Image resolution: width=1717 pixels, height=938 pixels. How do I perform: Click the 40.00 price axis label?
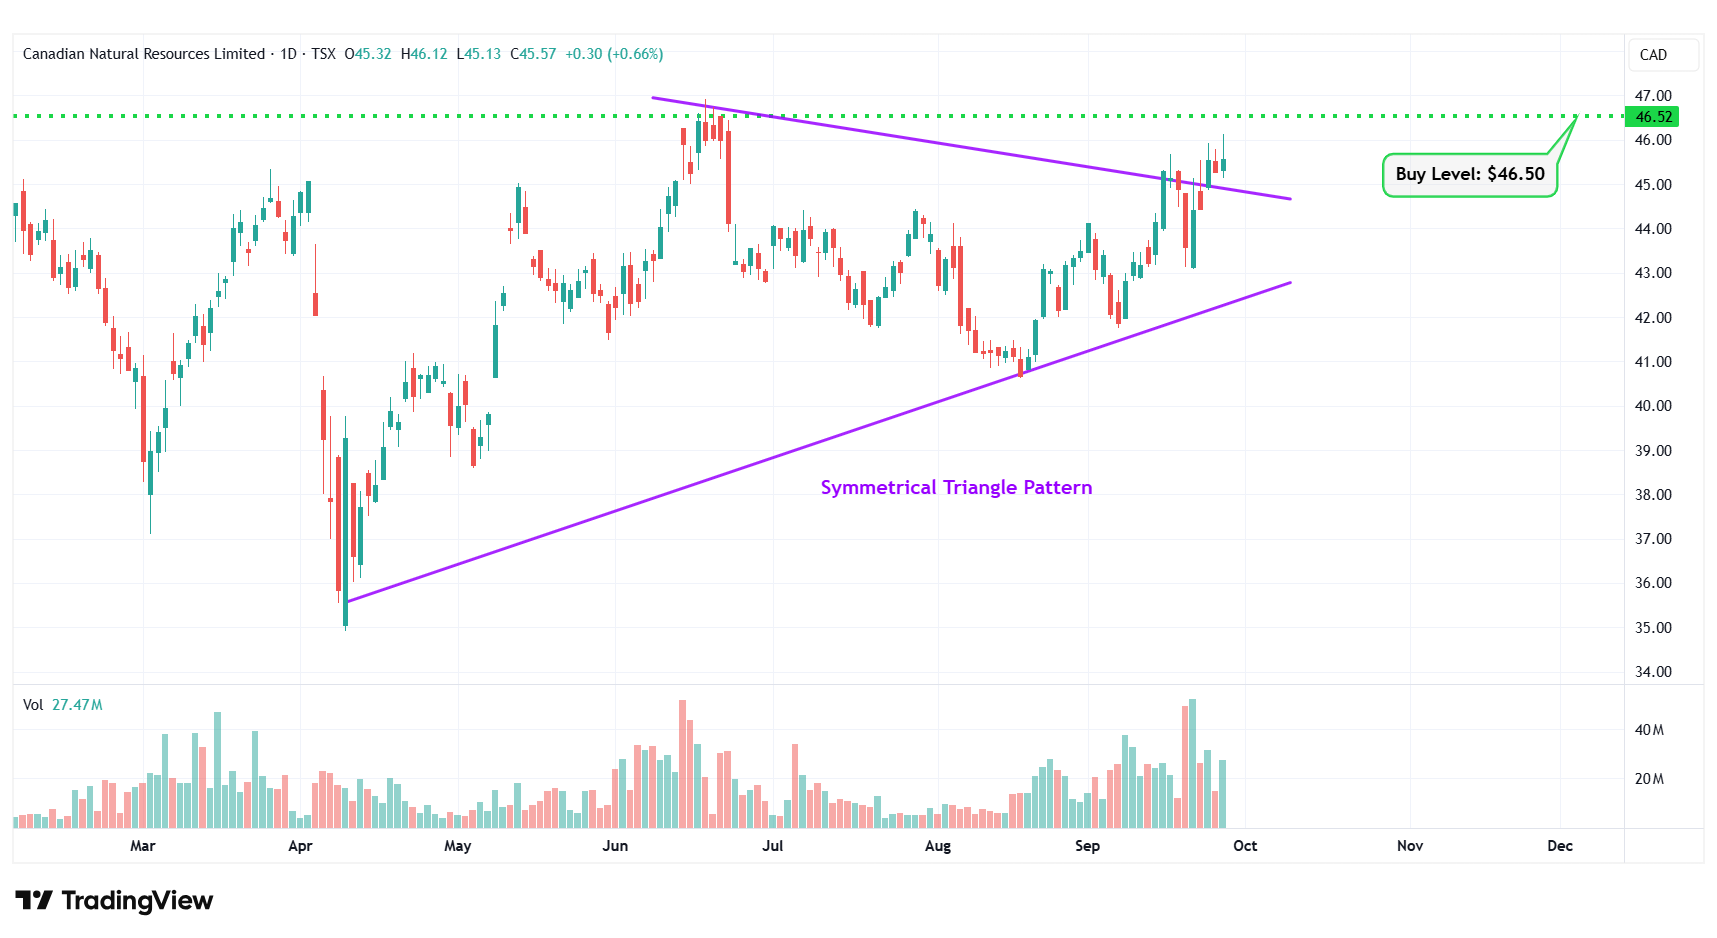1652,406
